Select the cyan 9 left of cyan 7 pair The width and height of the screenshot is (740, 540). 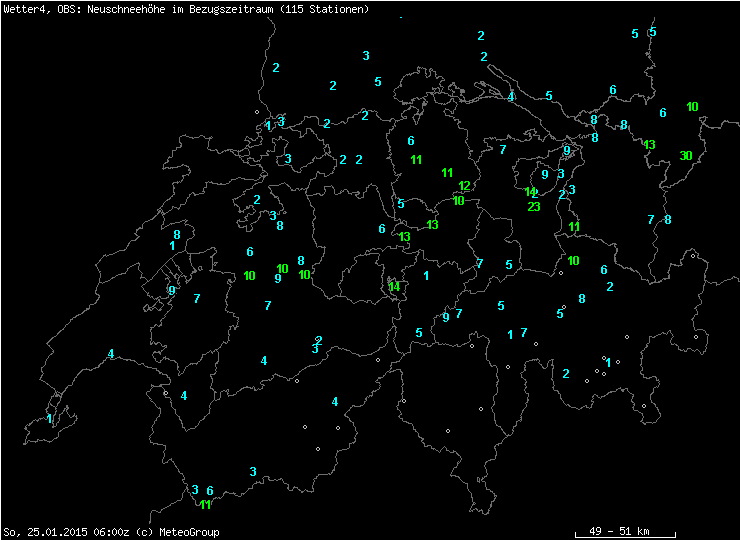[446, 318]
